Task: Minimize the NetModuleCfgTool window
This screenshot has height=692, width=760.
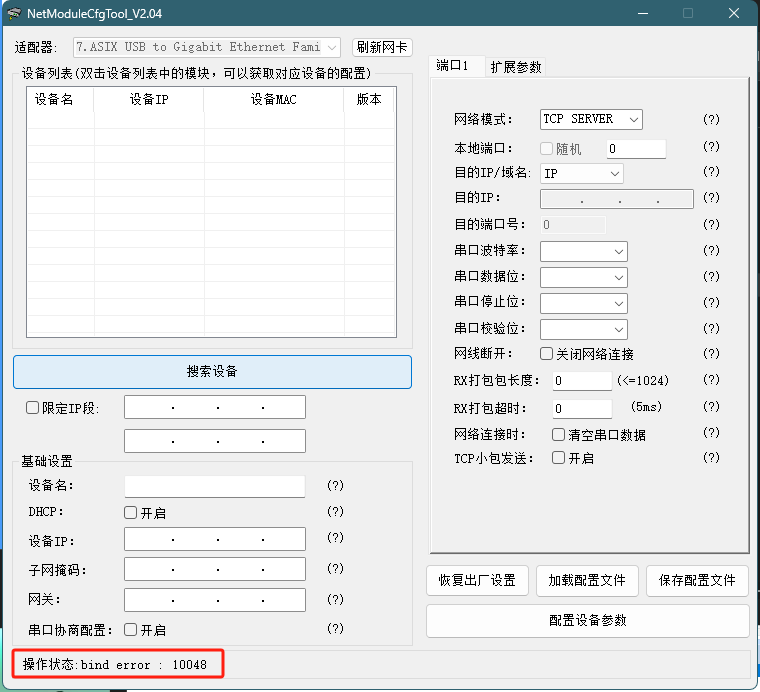Action: [643, 14]
